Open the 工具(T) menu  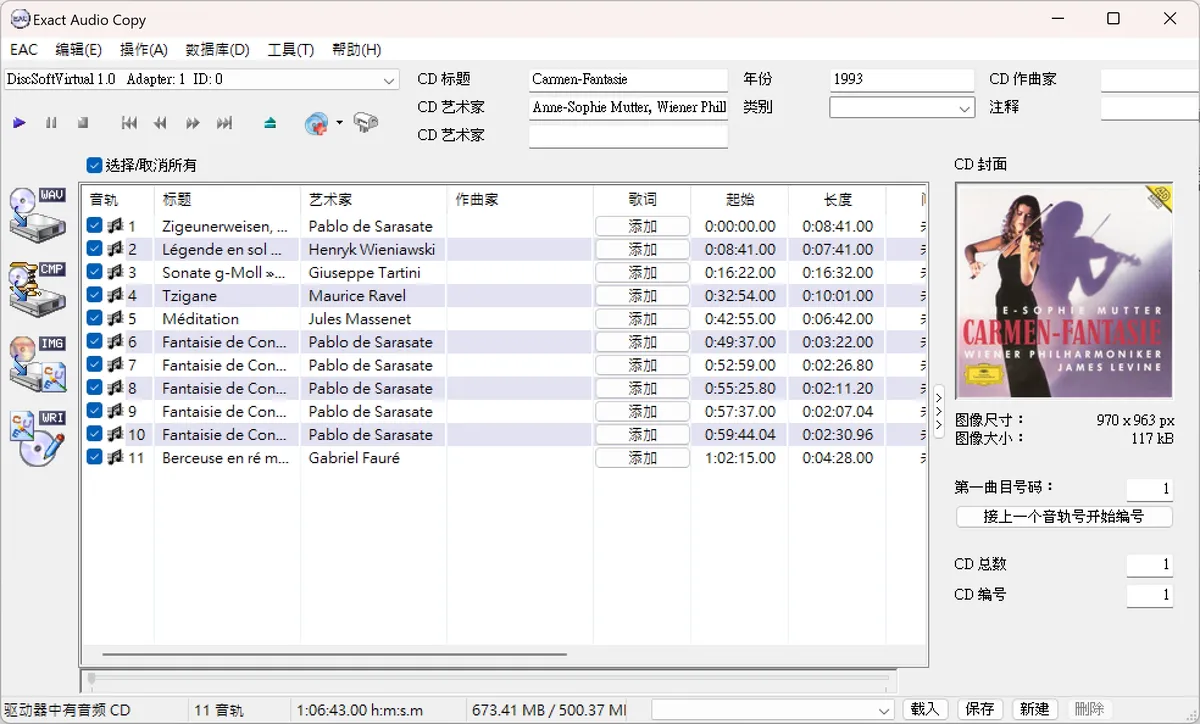pos(291,50)
